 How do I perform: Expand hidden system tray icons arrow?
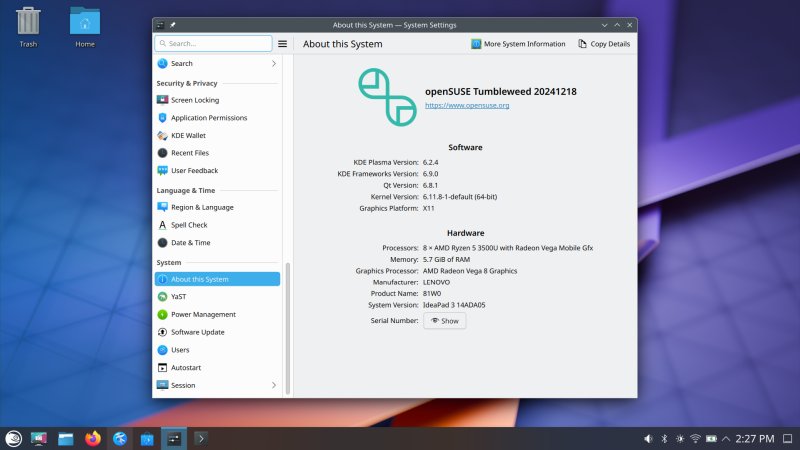[726, 439]
